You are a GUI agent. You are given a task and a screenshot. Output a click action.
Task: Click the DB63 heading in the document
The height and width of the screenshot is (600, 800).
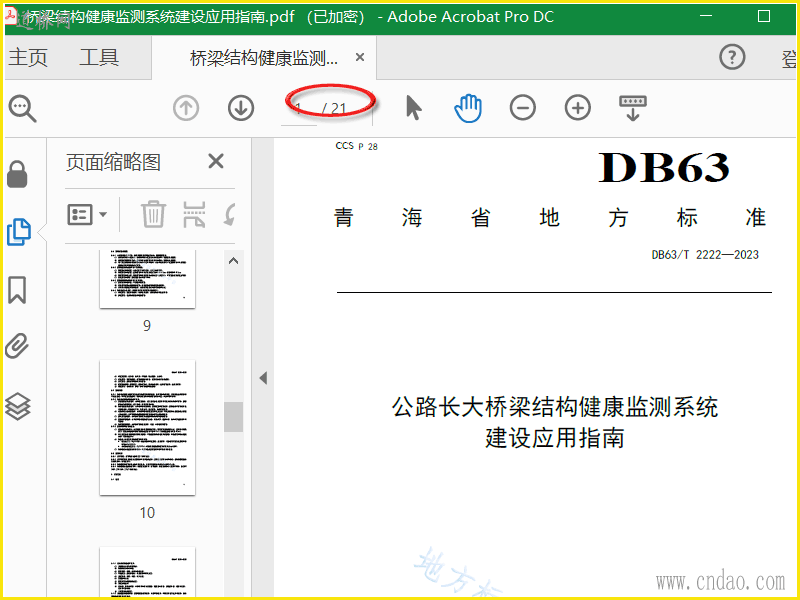tap(664, 168)
